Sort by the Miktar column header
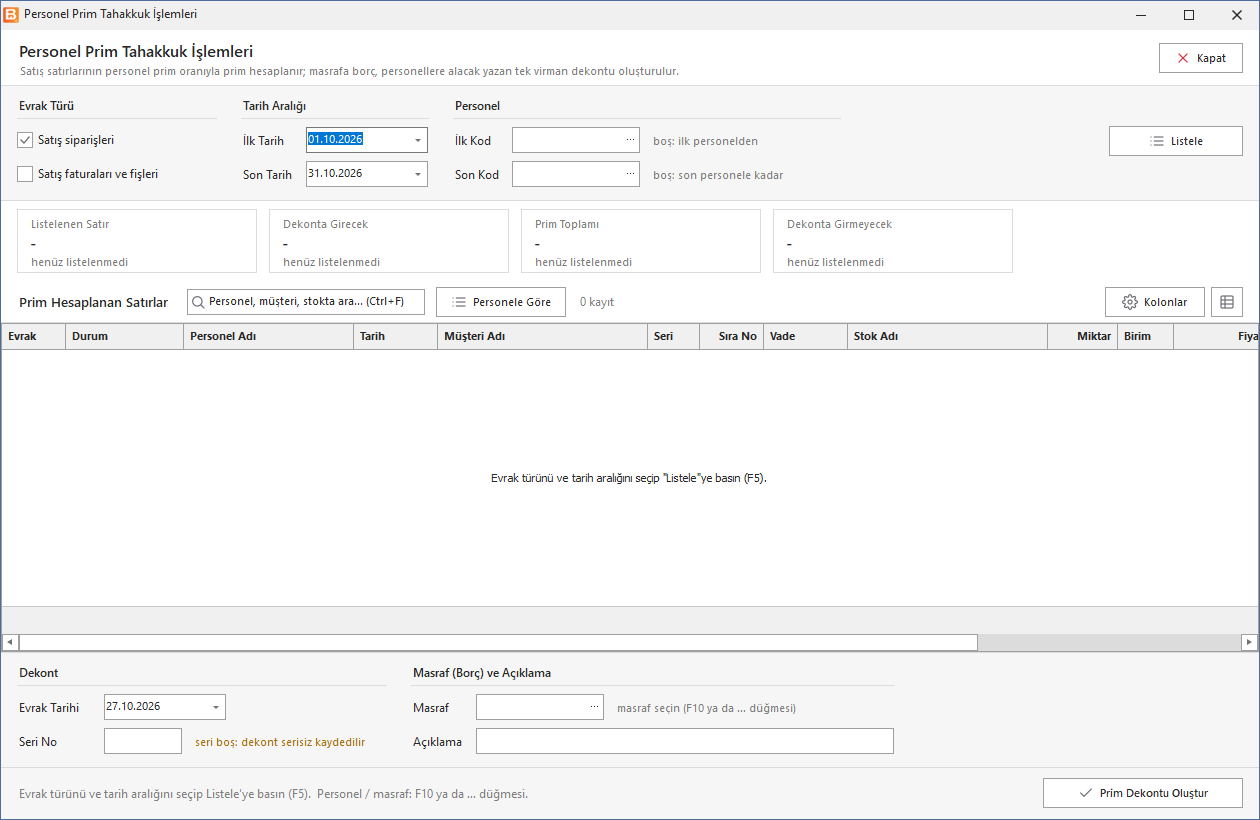Screen dimensions: 1260x820 click(1083, 336)
